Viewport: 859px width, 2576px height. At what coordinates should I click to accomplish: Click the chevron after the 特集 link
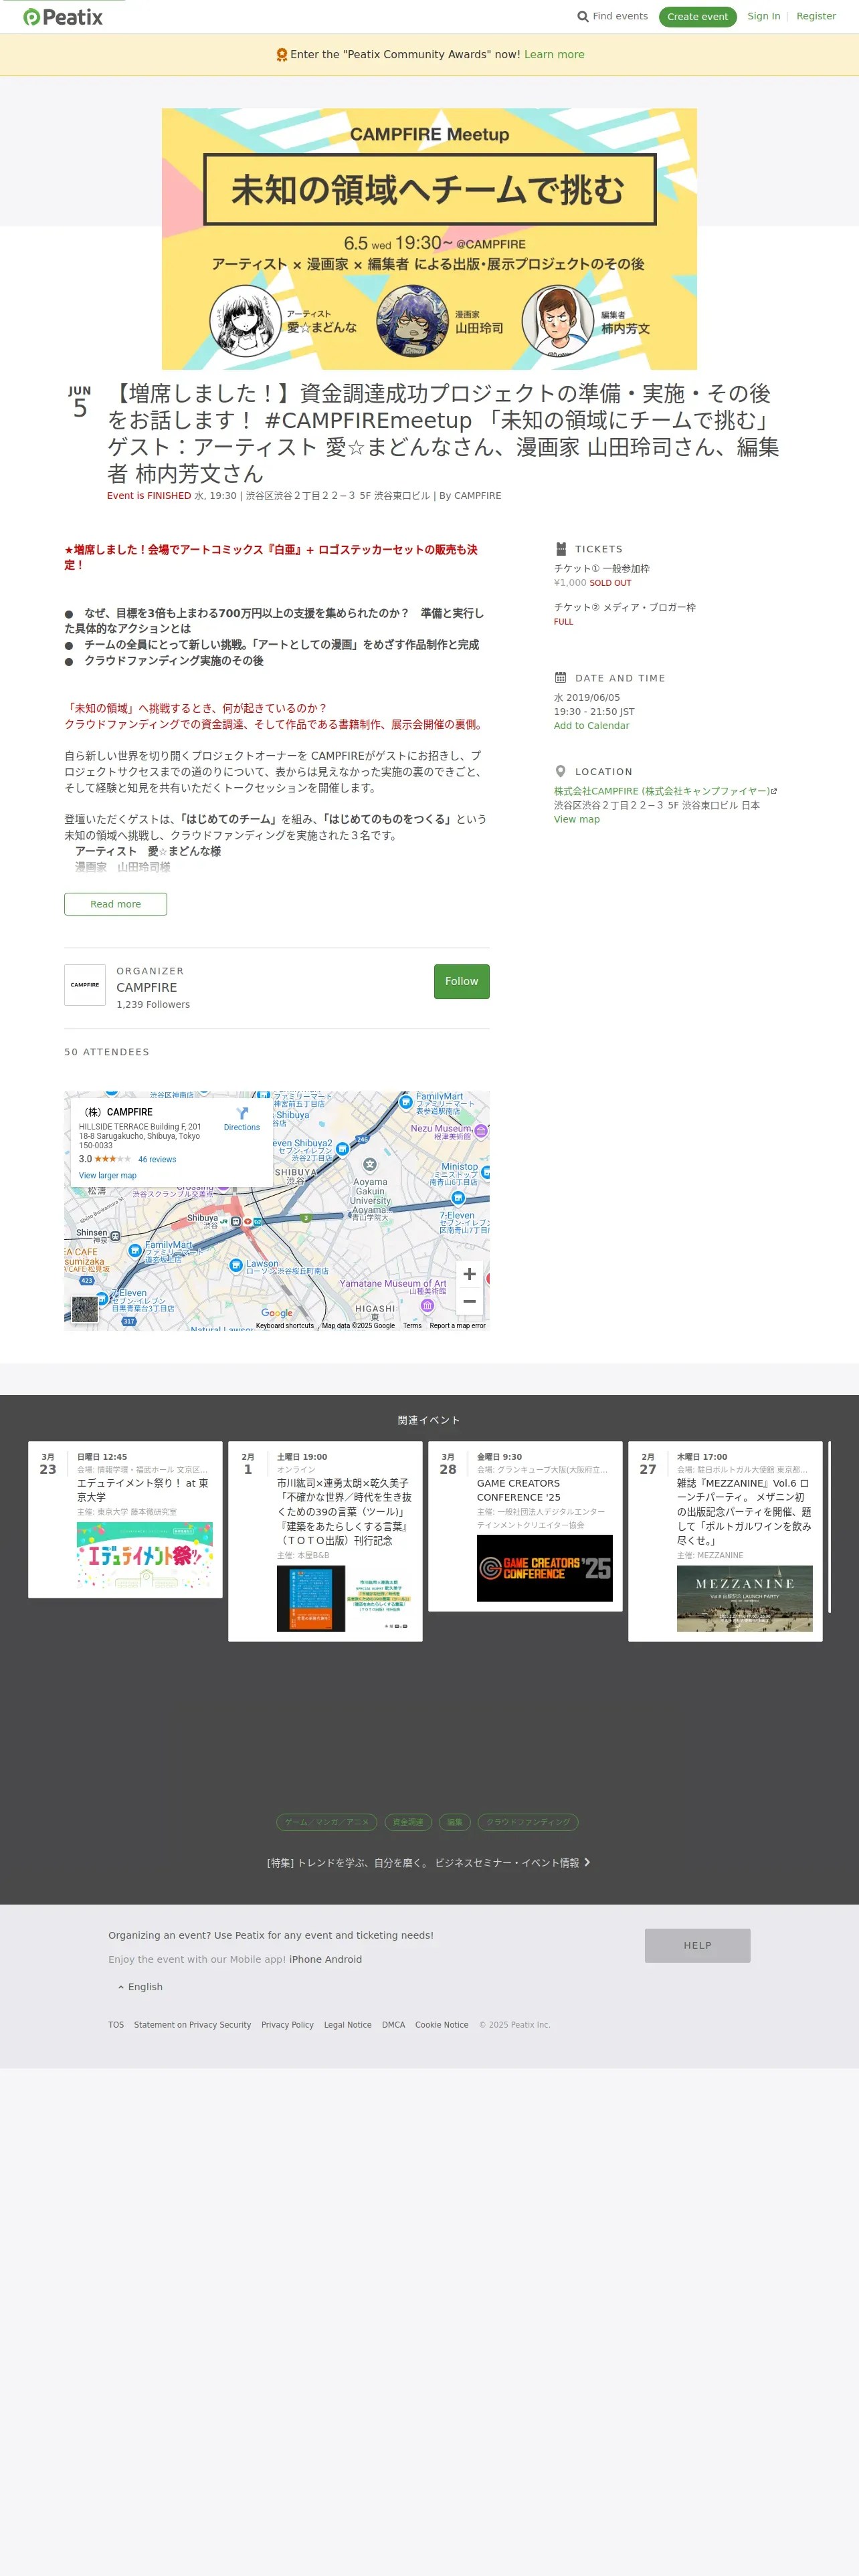tap(587, 1862)
